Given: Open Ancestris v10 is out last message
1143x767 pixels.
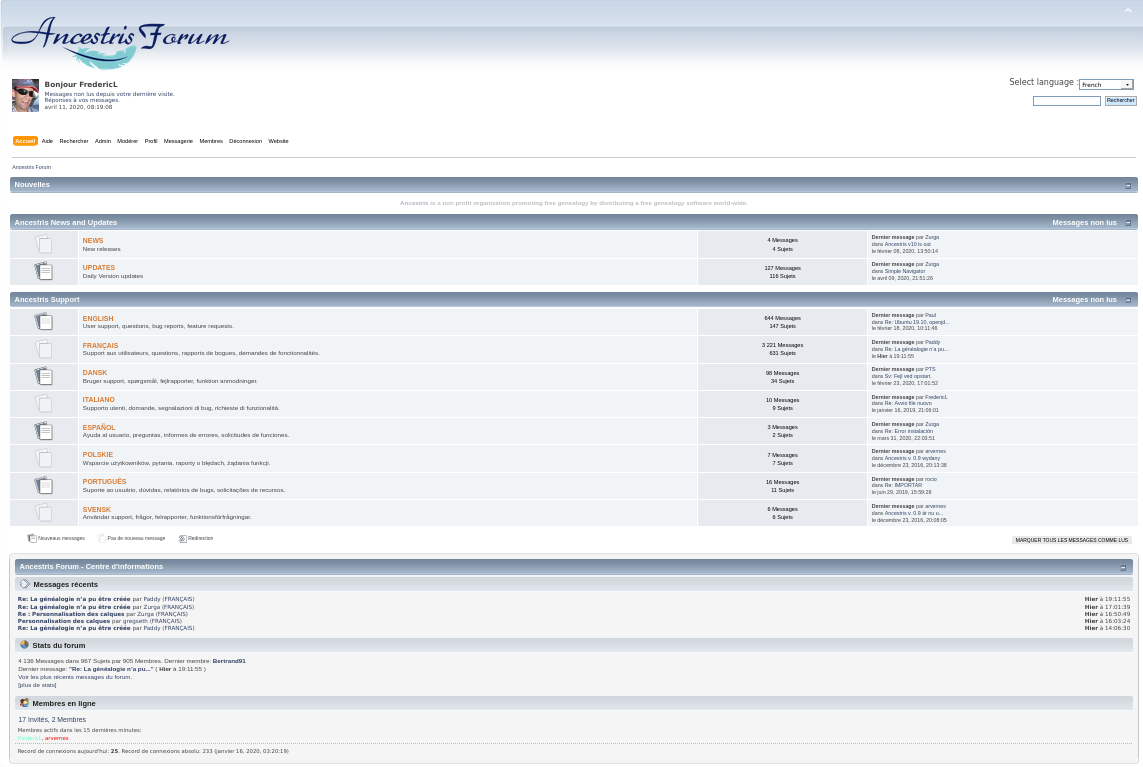Looking at the screenshot, I should [x=908, y=244].
